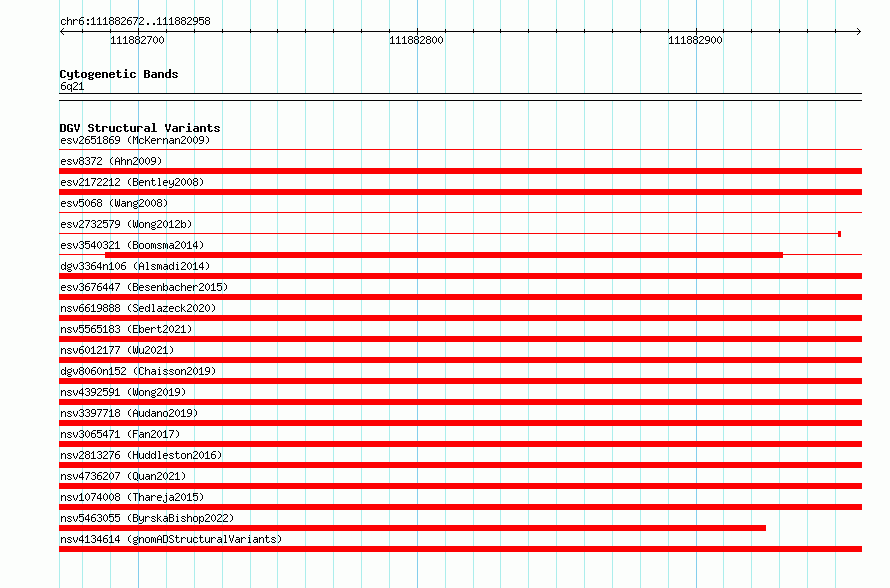Click the red bar under Sedlazeck2020 label
Viewport: 890px width, 588px height.
point(460,318)
